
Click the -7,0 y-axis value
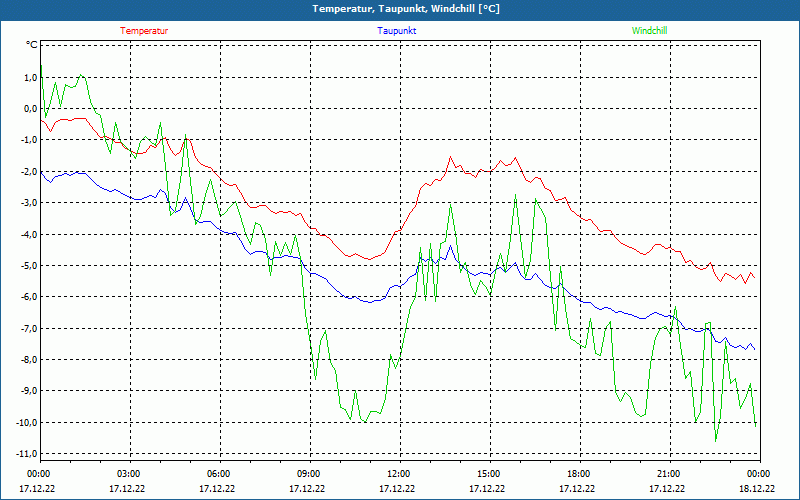29,328
